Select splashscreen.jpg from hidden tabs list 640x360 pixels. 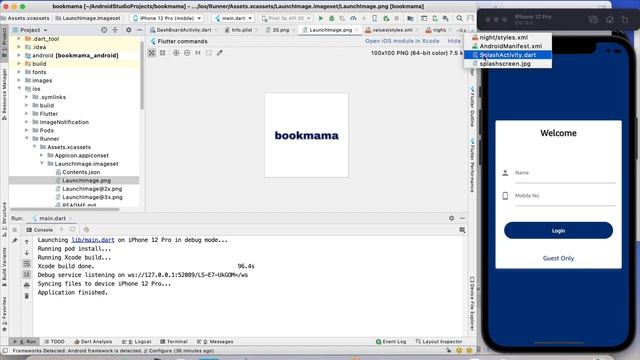(508, 64)
